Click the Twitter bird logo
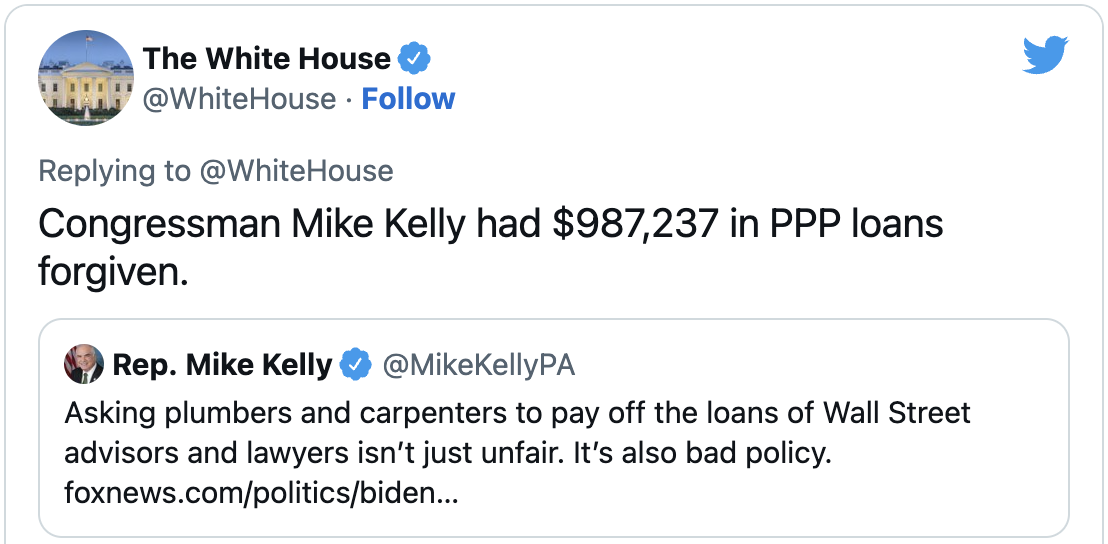Screen dimensions: 1108x544 pyautogui.click(x=1046, y=57)
